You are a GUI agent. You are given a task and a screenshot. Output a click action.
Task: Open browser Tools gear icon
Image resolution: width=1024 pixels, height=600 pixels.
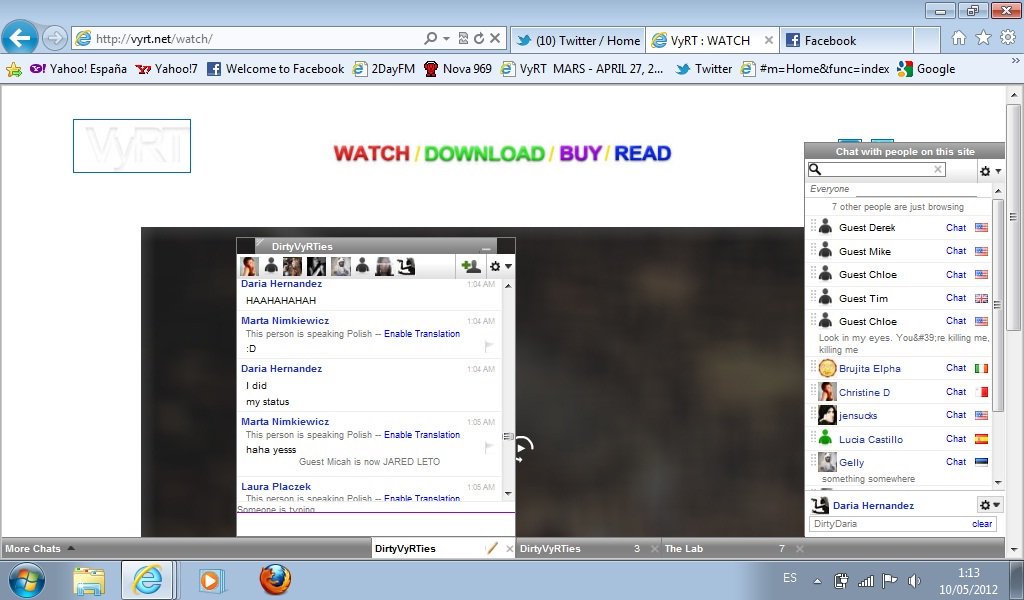coord(1008,38)
